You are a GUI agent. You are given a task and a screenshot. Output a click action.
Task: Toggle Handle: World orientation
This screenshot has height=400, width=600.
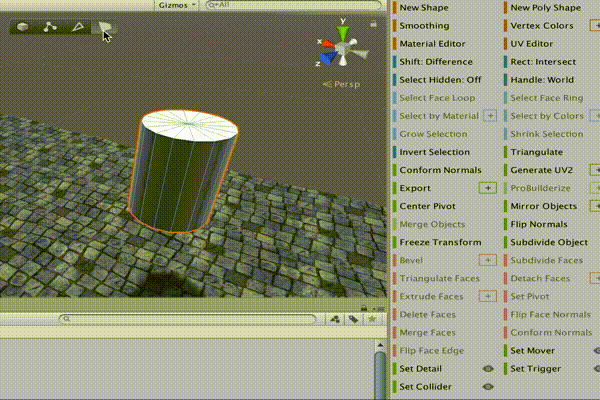tap(542, 80)
